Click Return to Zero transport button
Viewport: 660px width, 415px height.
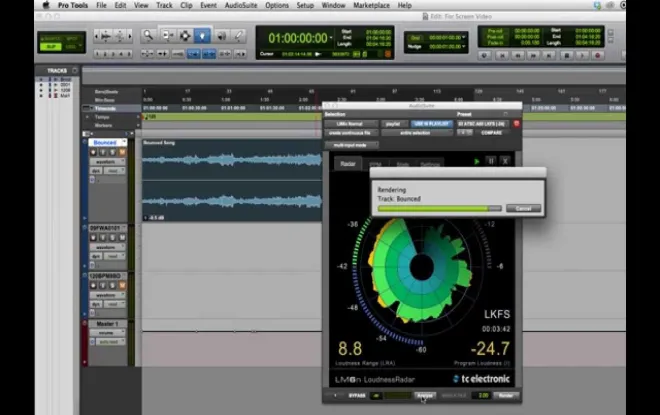pos(502,55)
